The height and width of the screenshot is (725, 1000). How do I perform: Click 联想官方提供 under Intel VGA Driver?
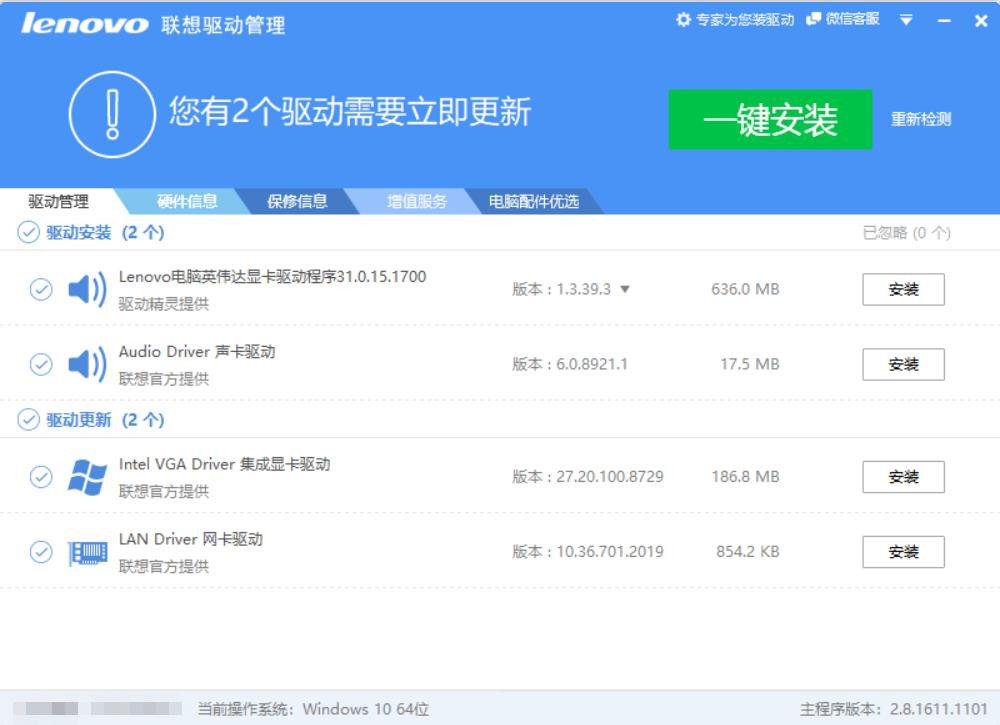164,492
